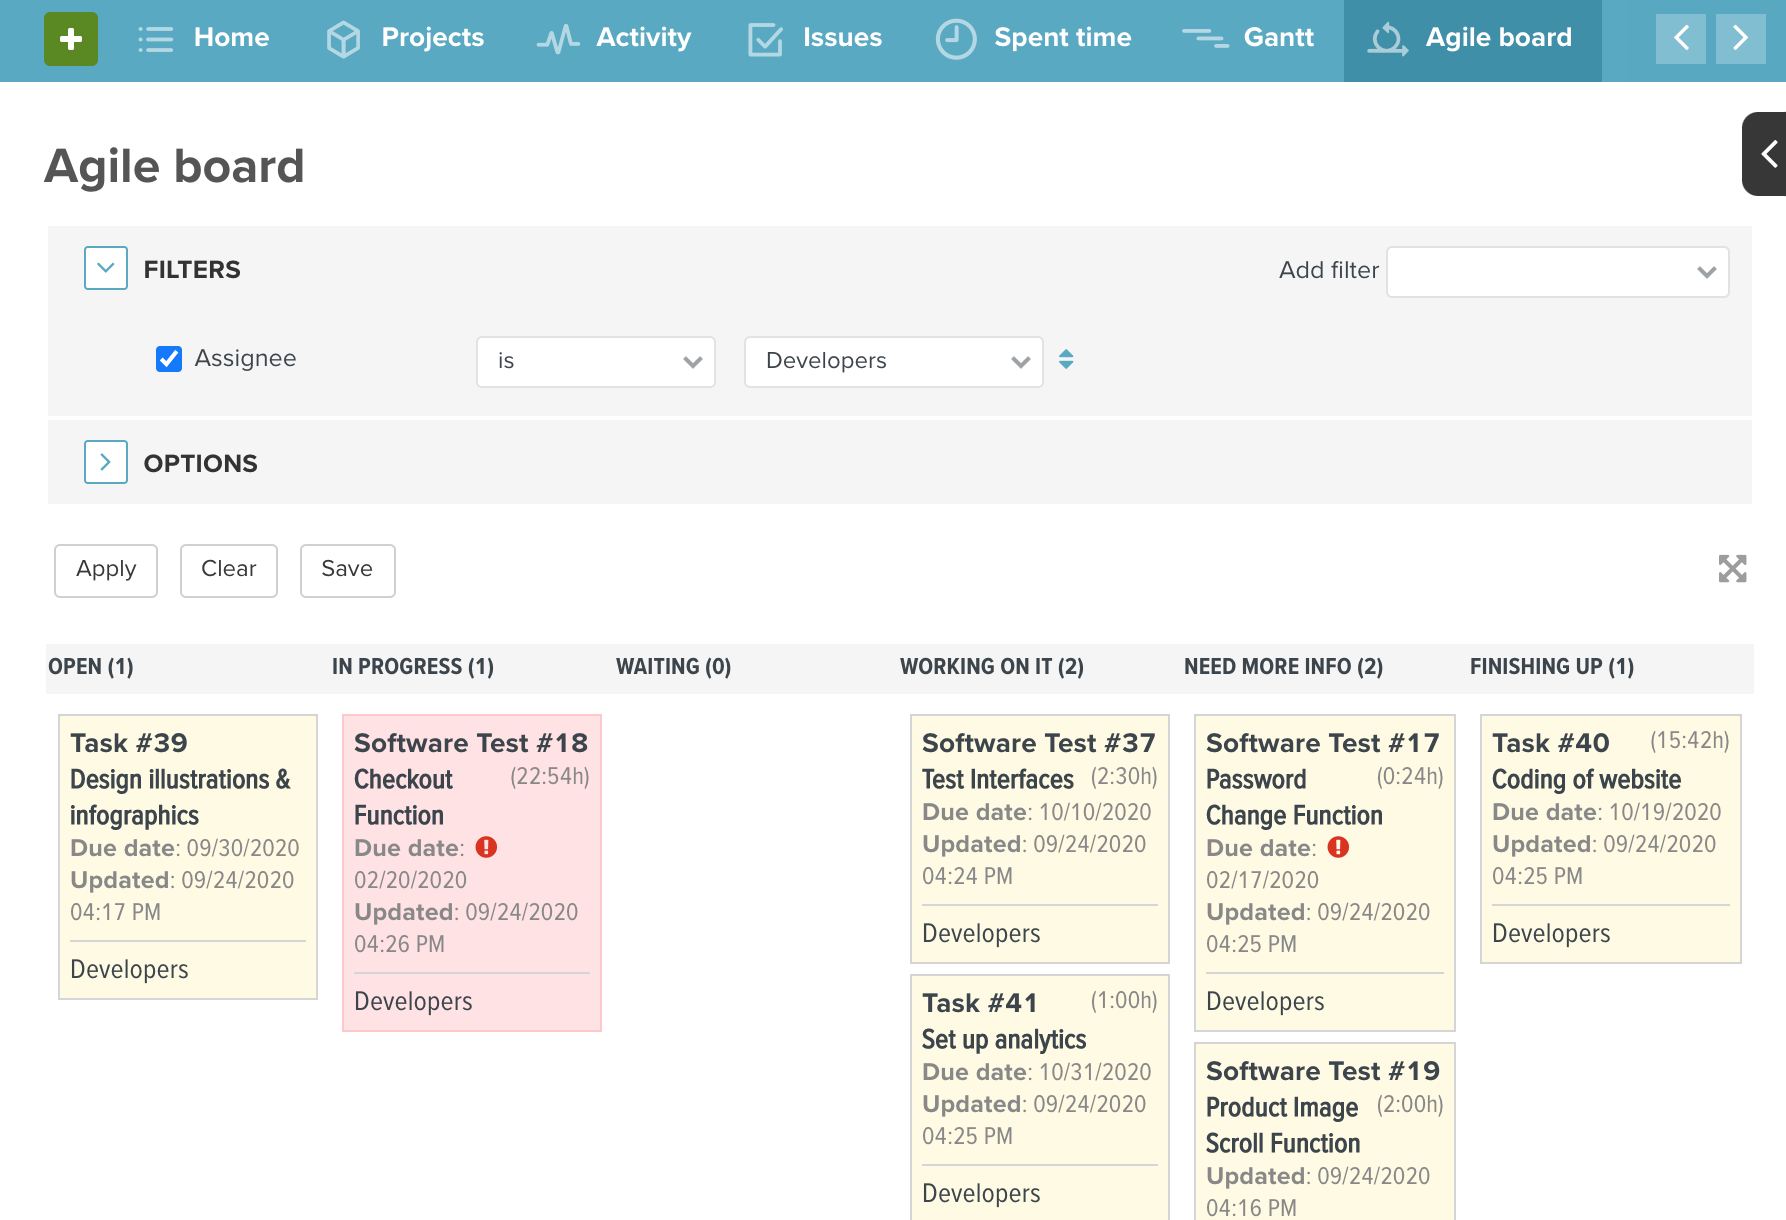Click the (22:54h) spent time value
1786x1220 pixels.
(549, 777)
